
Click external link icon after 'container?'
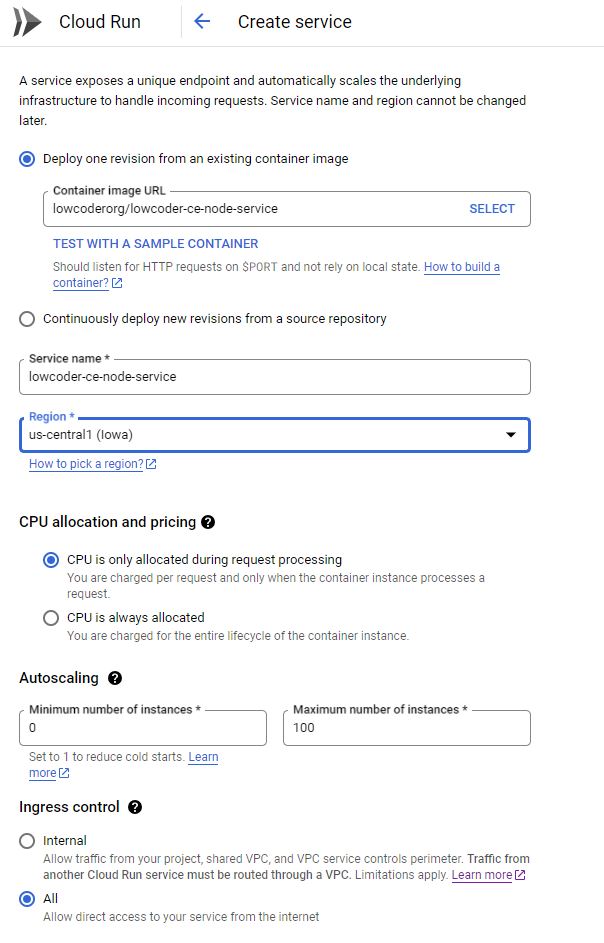coord(117,283)
